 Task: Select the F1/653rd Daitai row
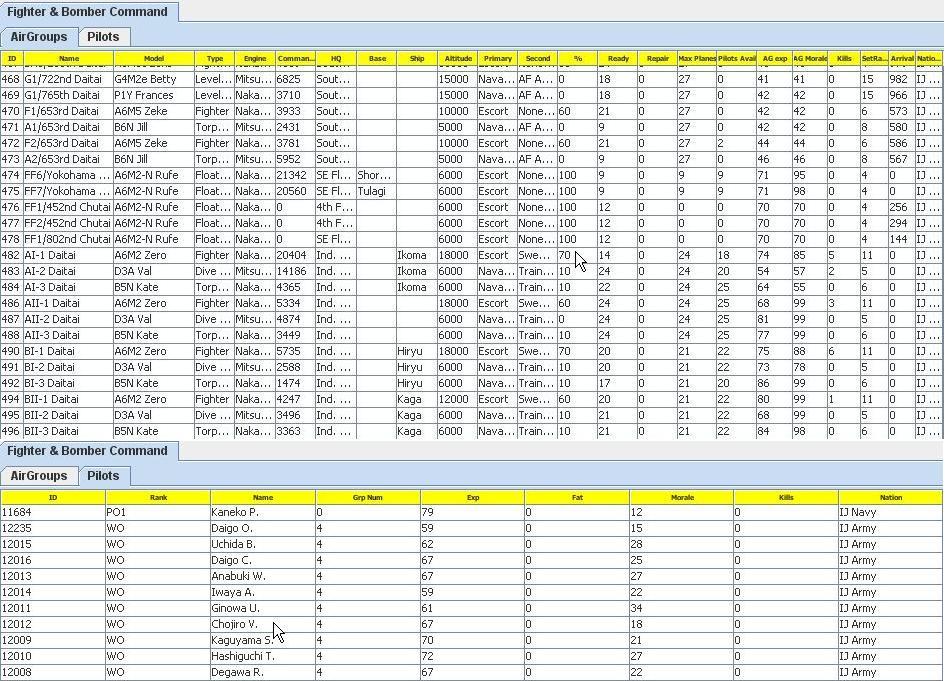coord(471,111)
